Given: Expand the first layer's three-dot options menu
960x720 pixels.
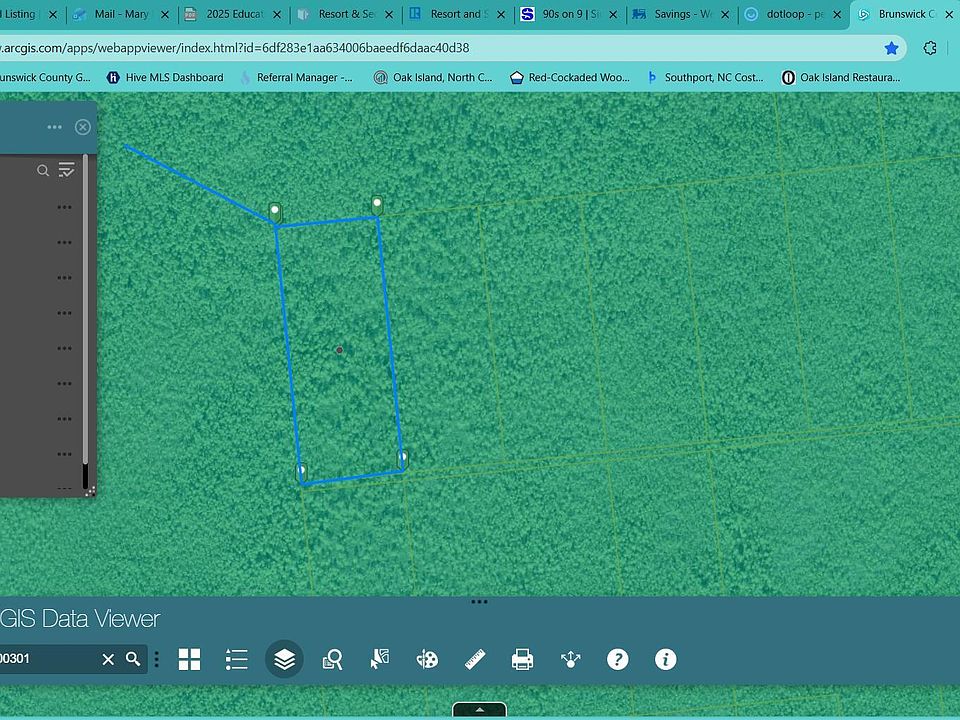Looking at the screenshot, I should click(65, 207).
